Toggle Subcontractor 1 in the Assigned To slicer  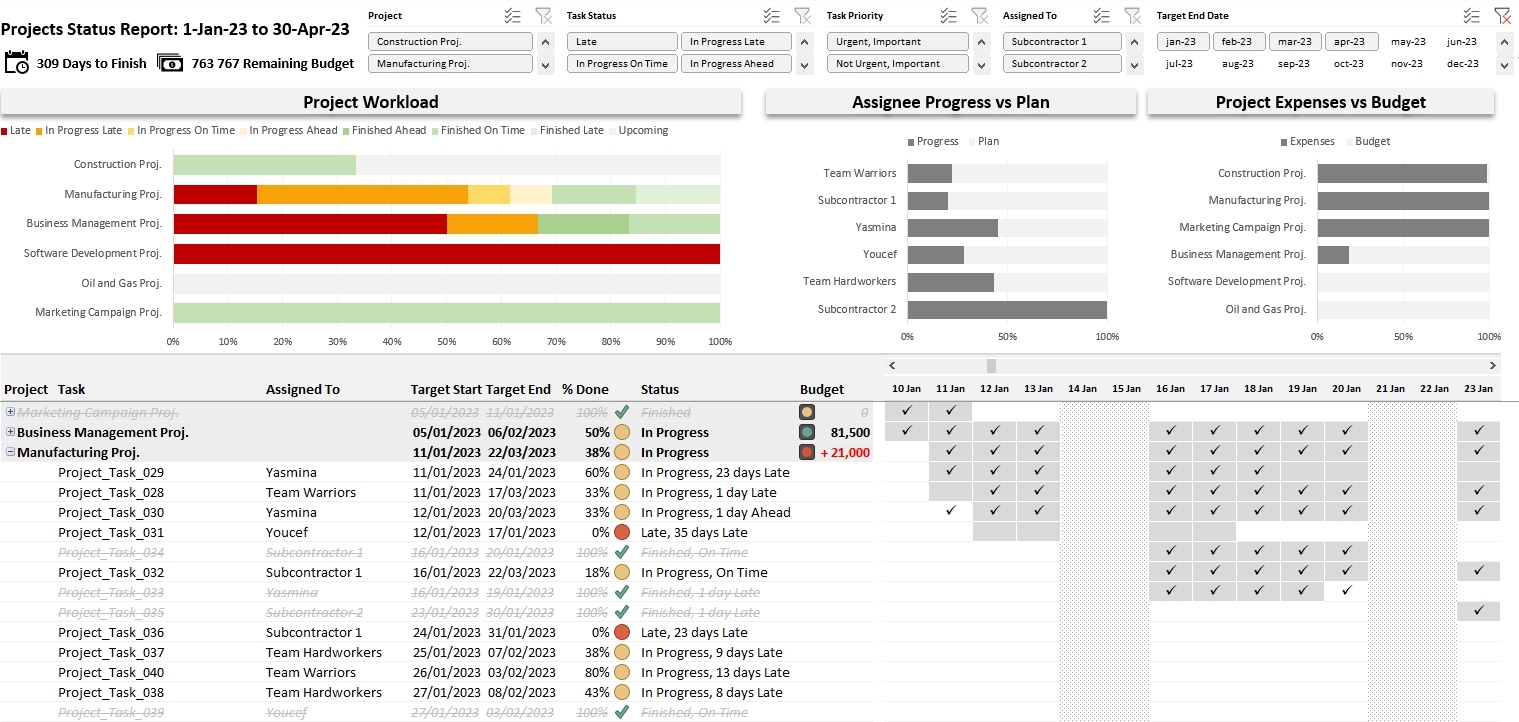point(1062,41)
